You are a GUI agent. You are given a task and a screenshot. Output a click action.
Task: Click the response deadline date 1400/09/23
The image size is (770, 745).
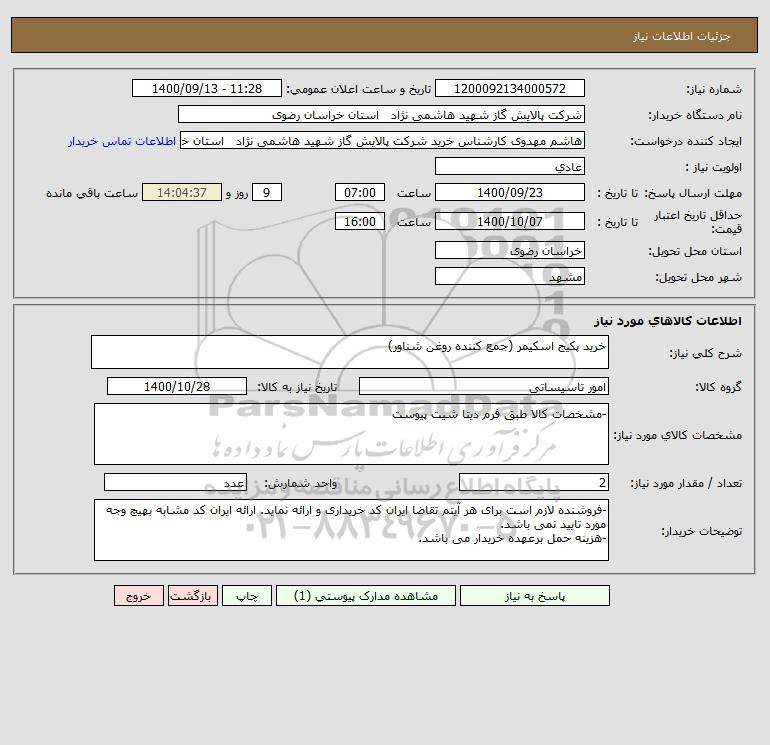click(x=510, y=193)
